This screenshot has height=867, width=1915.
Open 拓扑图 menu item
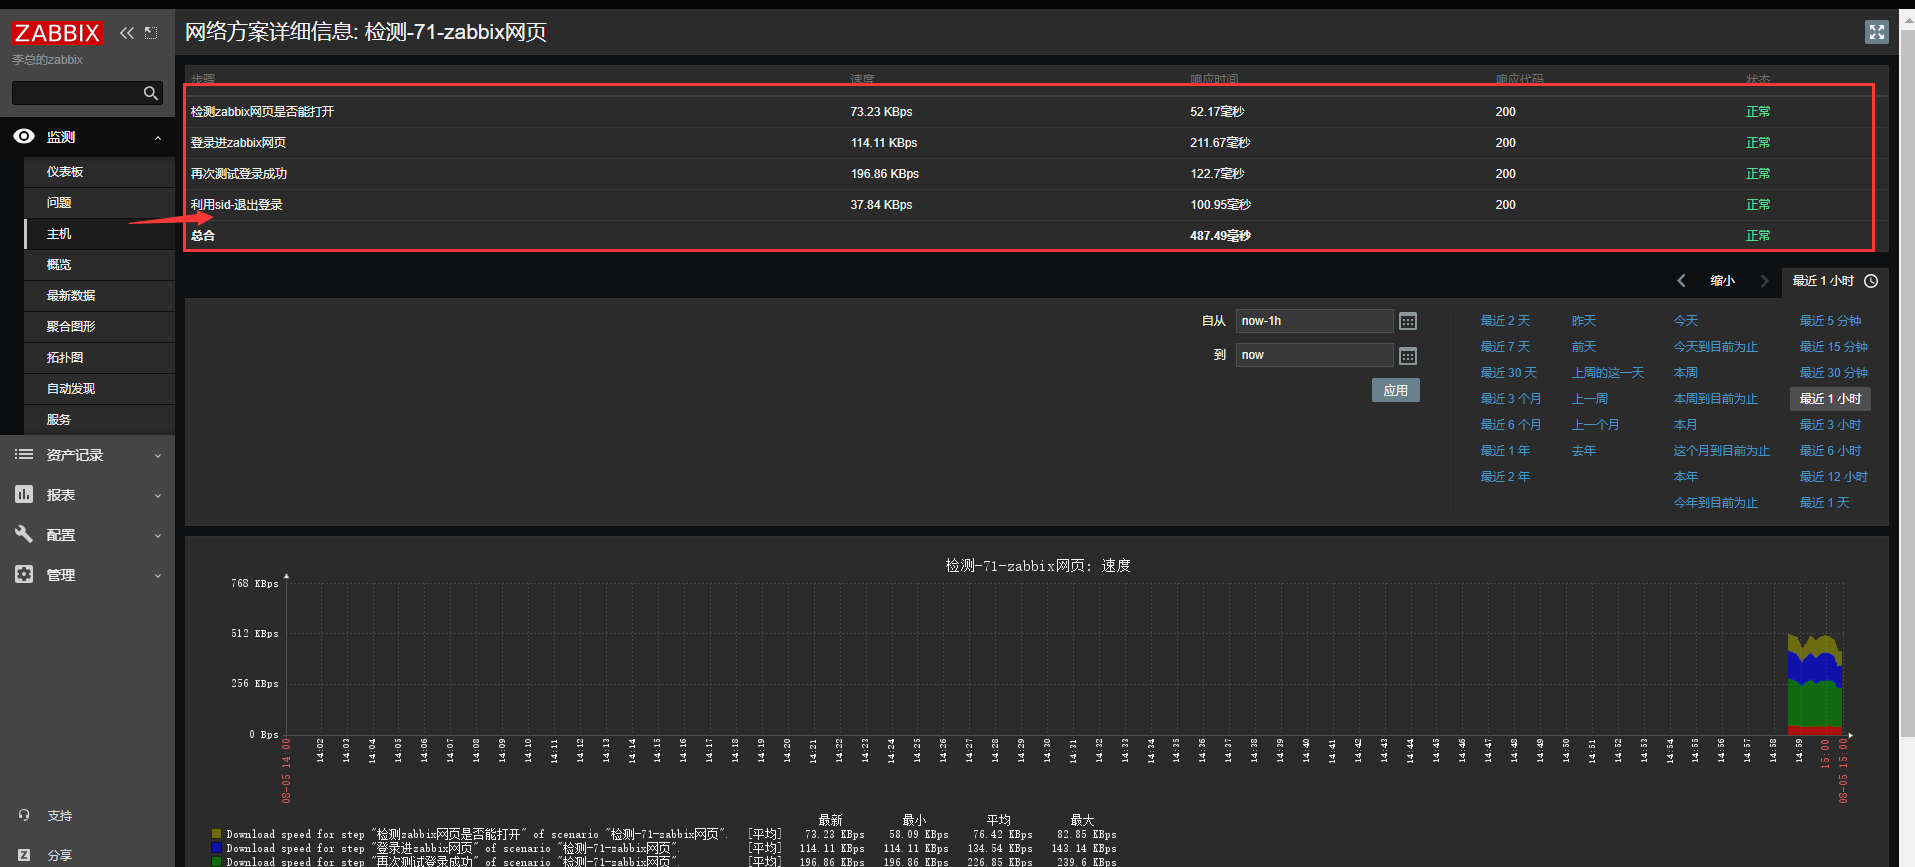pos(65,358)
